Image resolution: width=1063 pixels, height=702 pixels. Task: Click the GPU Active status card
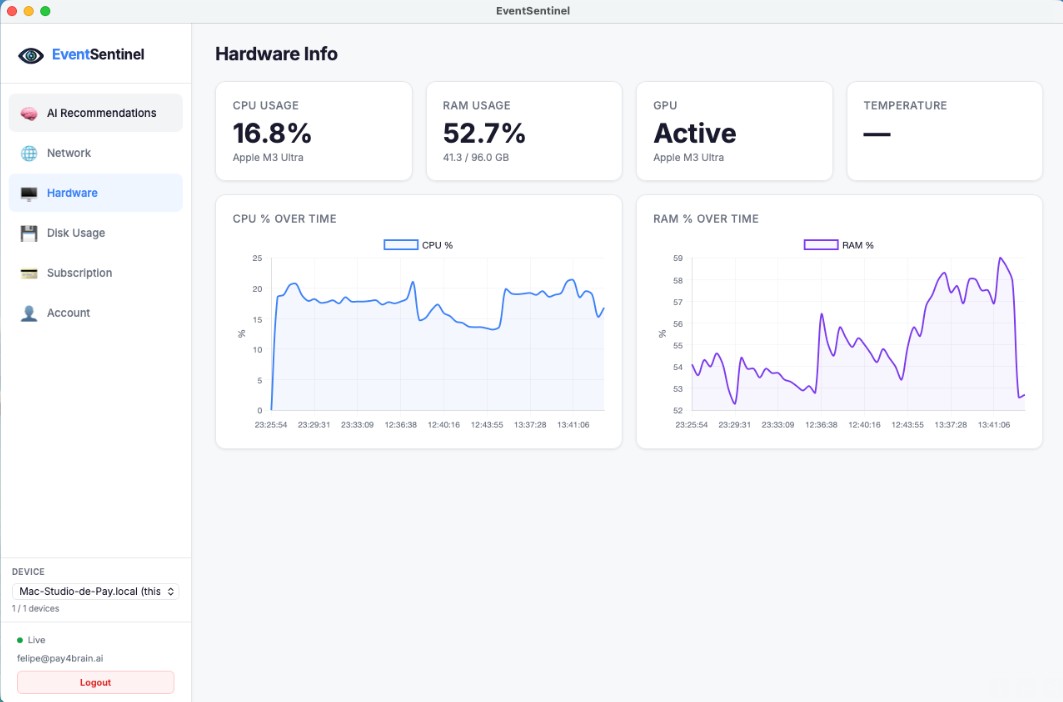[734, 132]
